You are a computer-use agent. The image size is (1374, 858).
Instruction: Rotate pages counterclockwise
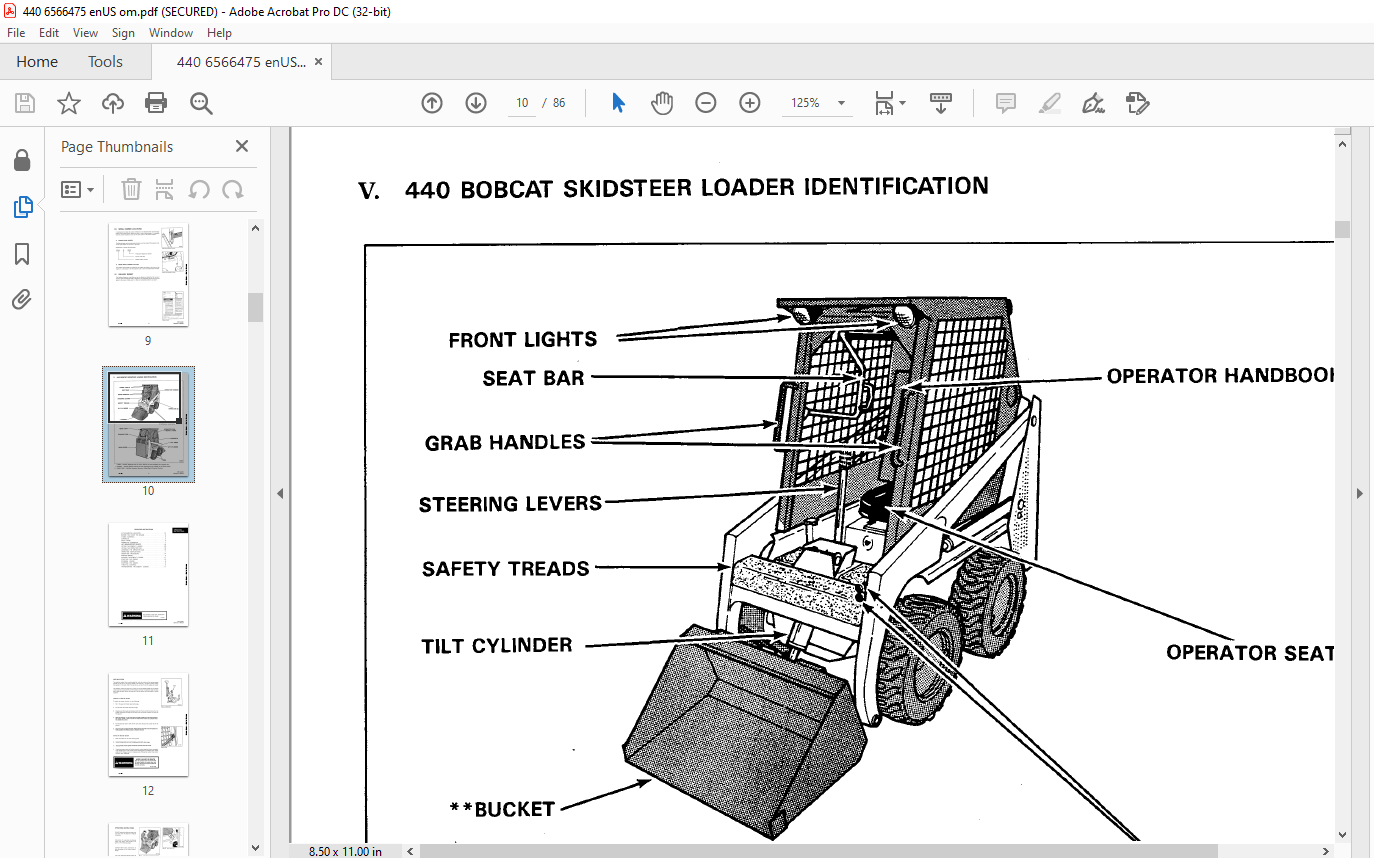pos(199,189)
